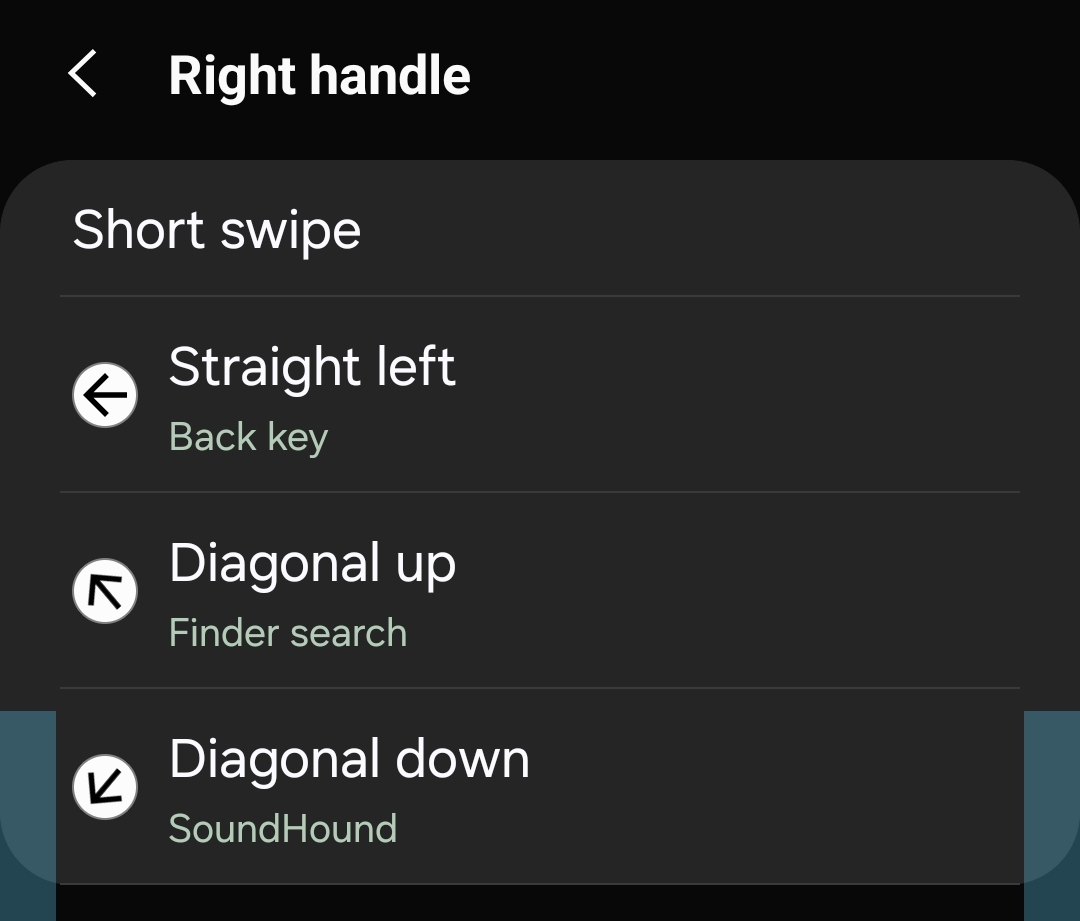
Task: Open SoundHound assigned action
Action: pos(284,828)
